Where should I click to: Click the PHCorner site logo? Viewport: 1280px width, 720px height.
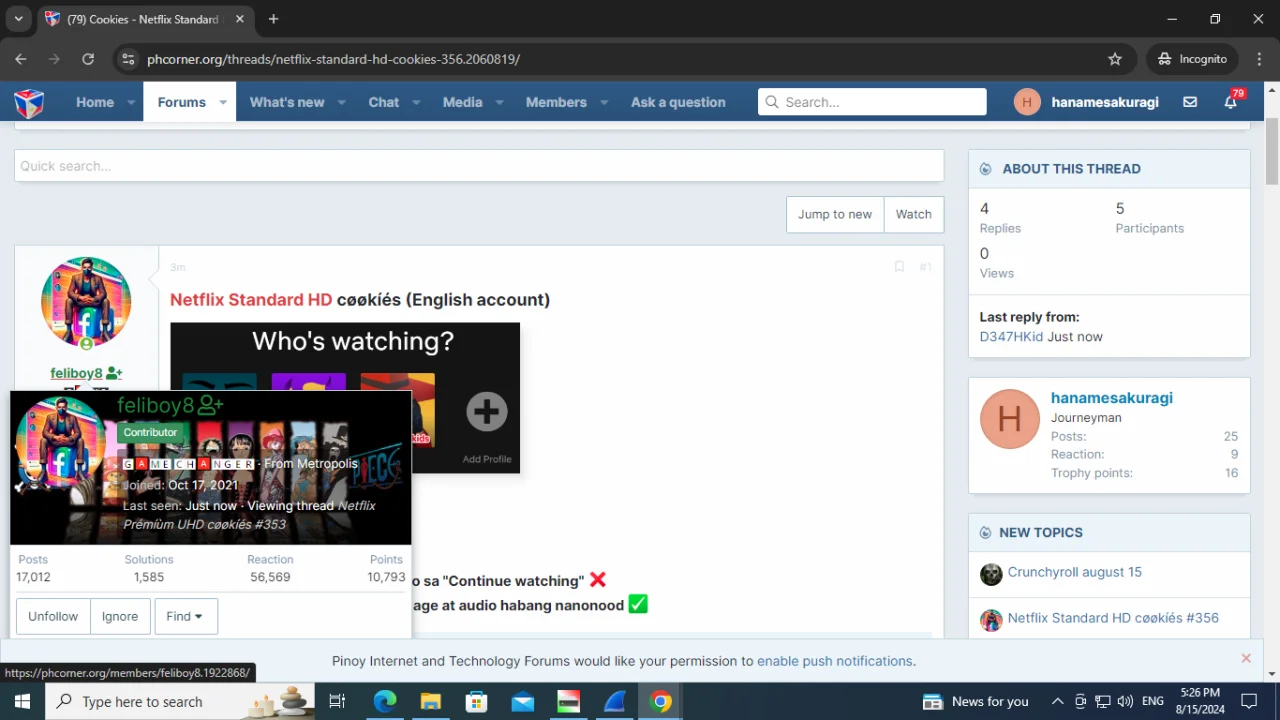click(29, 102)
